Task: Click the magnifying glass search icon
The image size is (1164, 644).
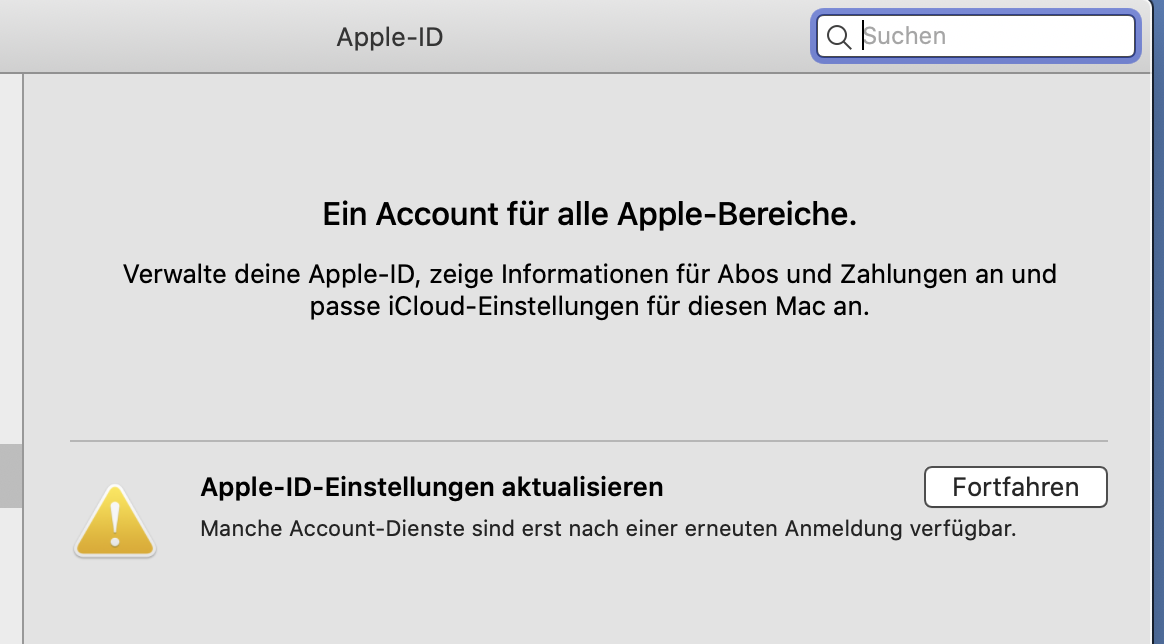Action: [x=839, y=37]
